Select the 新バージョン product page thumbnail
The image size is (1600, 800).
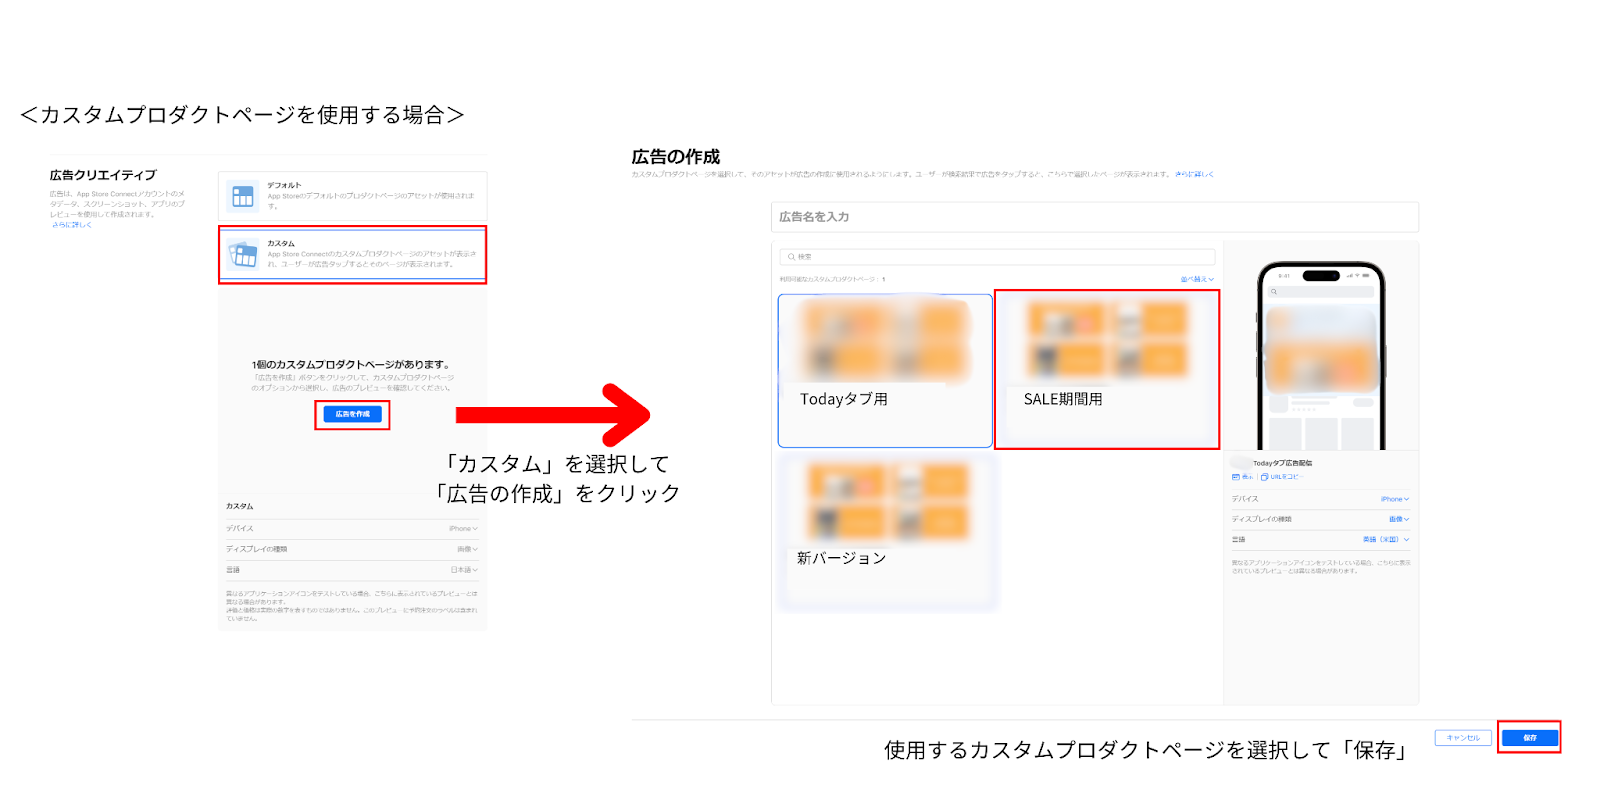click(x=886, y=531)
